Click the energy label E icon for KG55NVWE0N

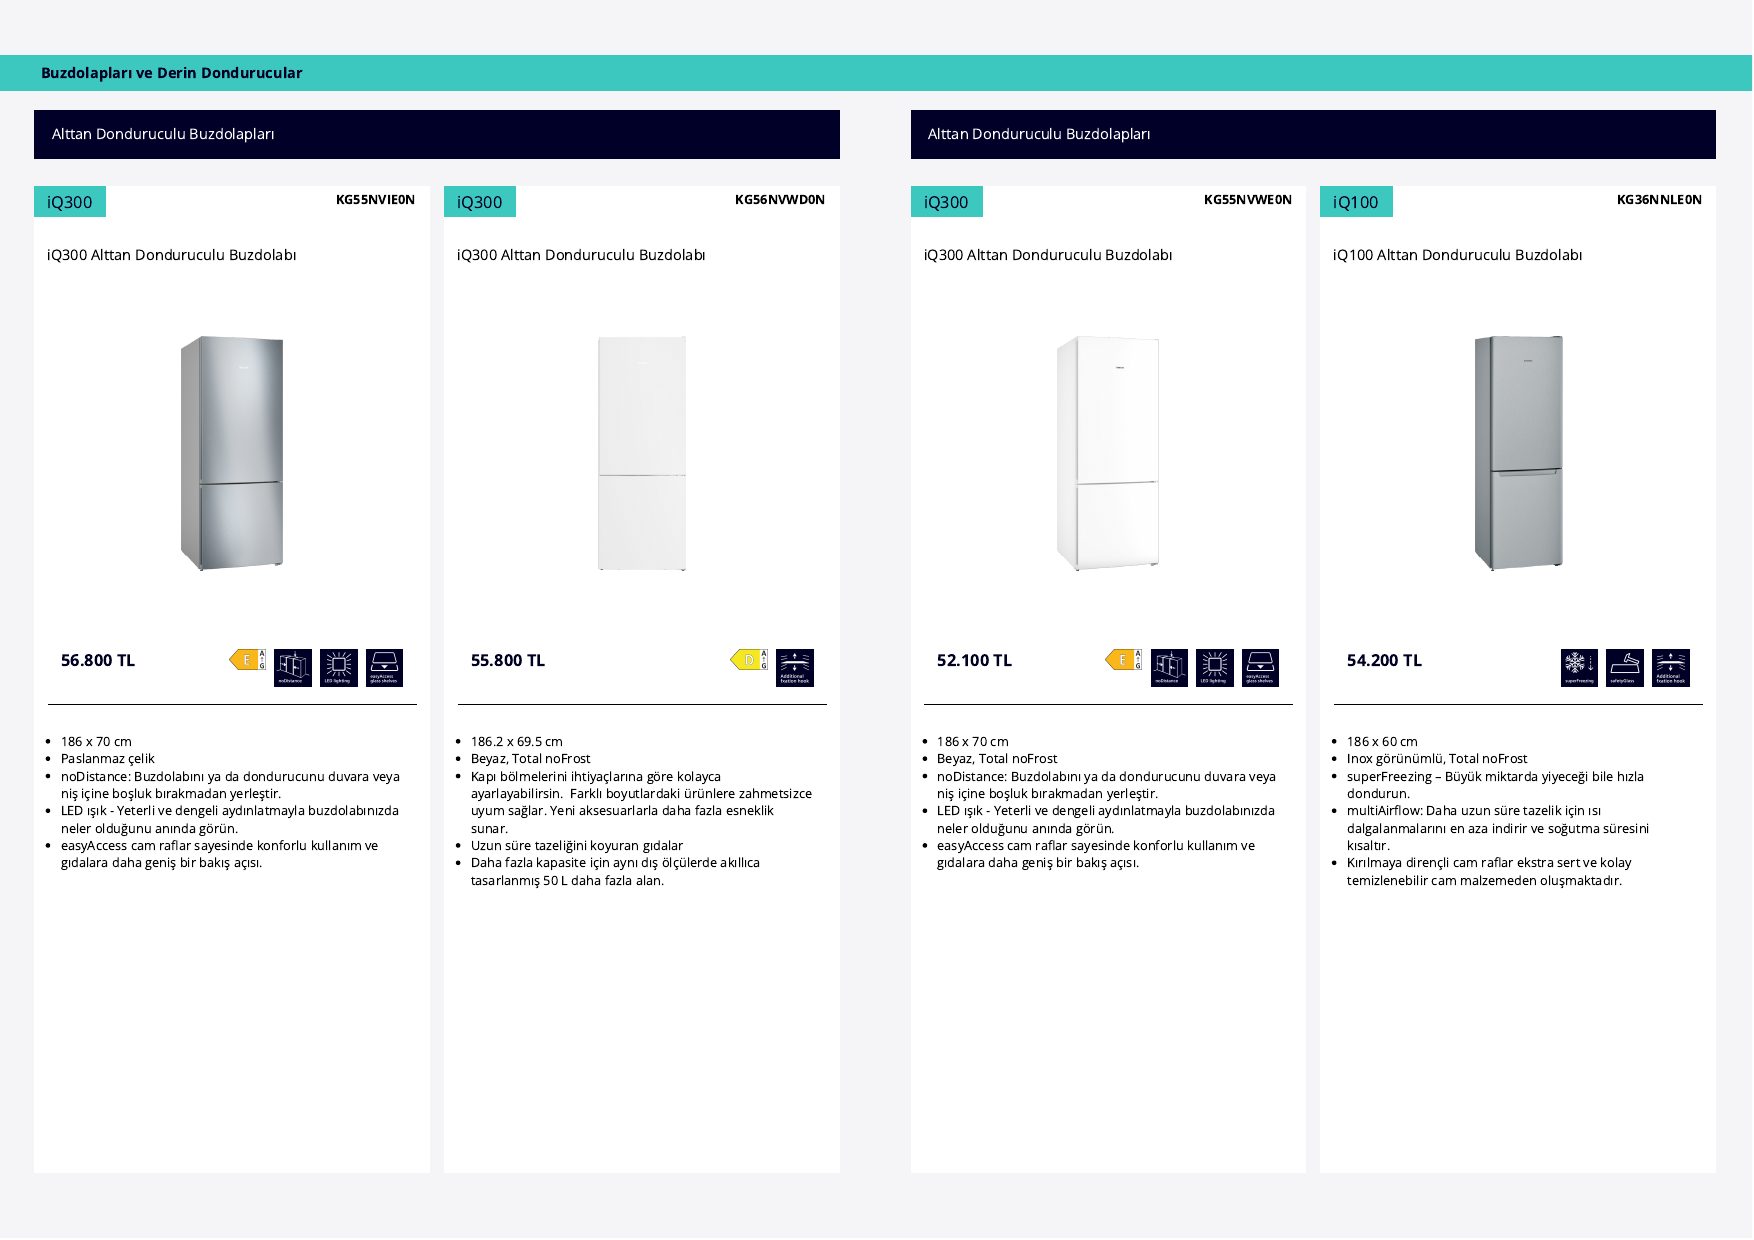[1124, 660]
